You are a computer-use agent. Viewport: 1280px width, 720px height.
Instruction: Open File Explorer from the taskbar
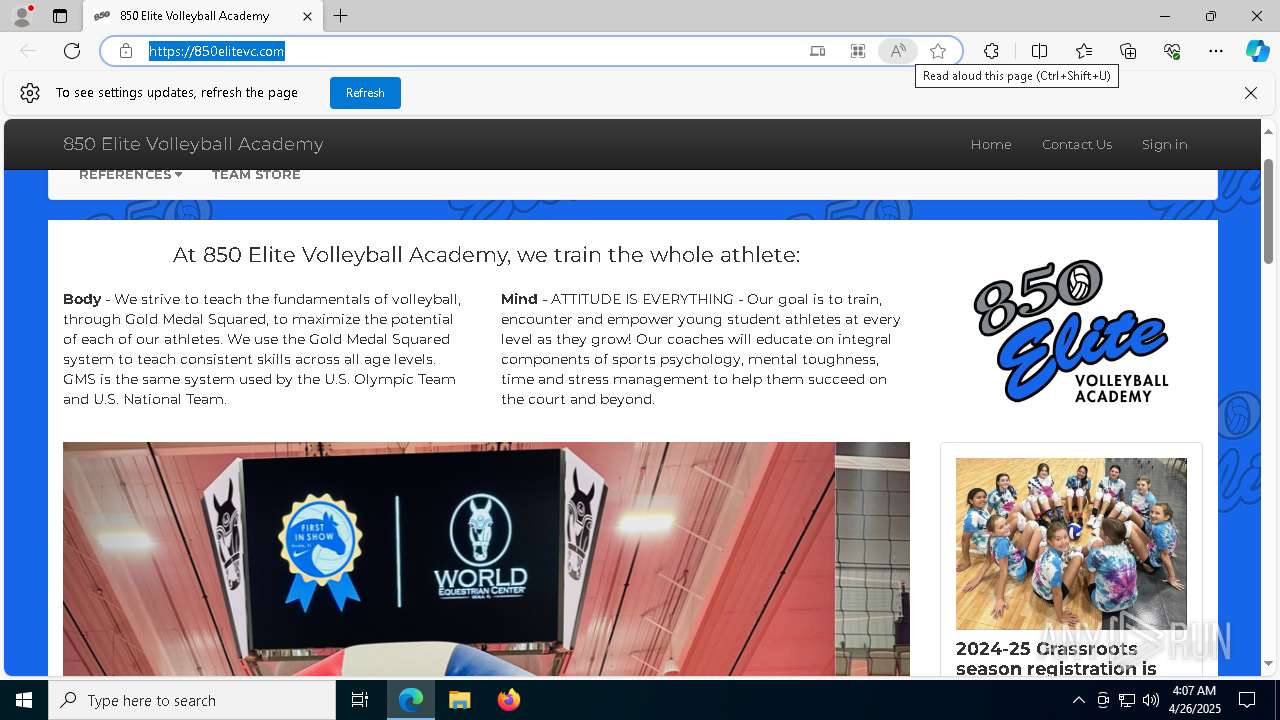[x=459, y=700]
